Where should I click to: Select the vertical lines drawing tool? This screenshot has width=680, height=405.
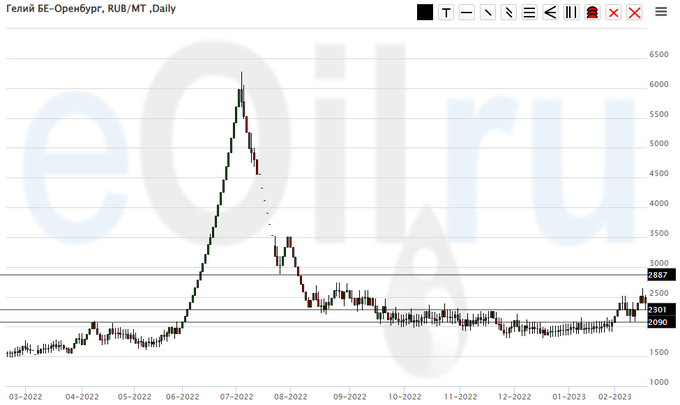pyautogui.click(x=571, y=13)
